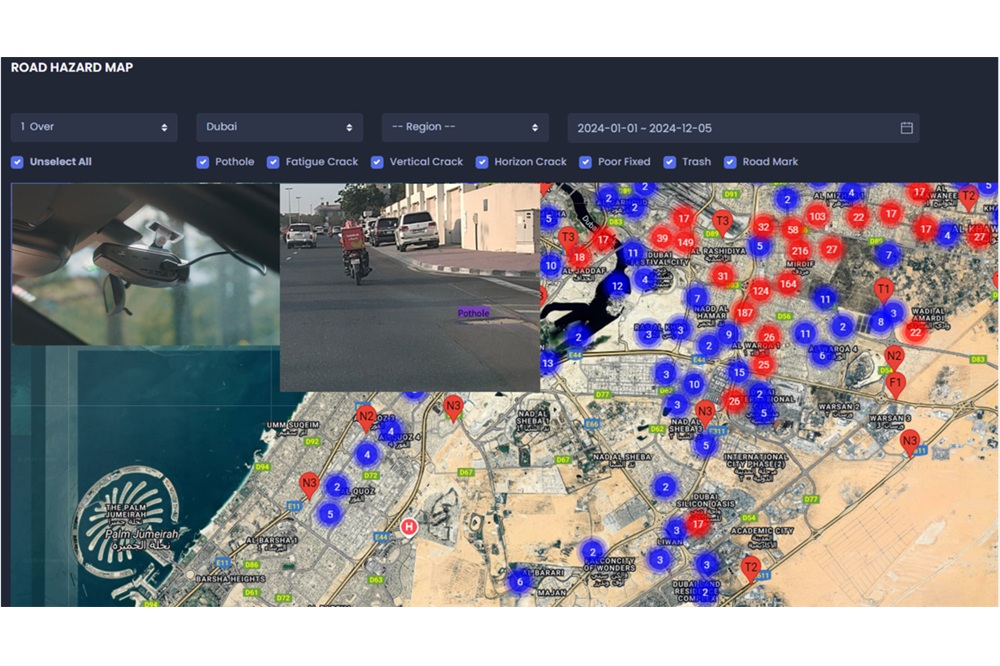The width and height of the screenshot is (1000, 666).
Task: Expand the red cluster labeled 187
Action: pyautogui.click(x=743, y=312)
